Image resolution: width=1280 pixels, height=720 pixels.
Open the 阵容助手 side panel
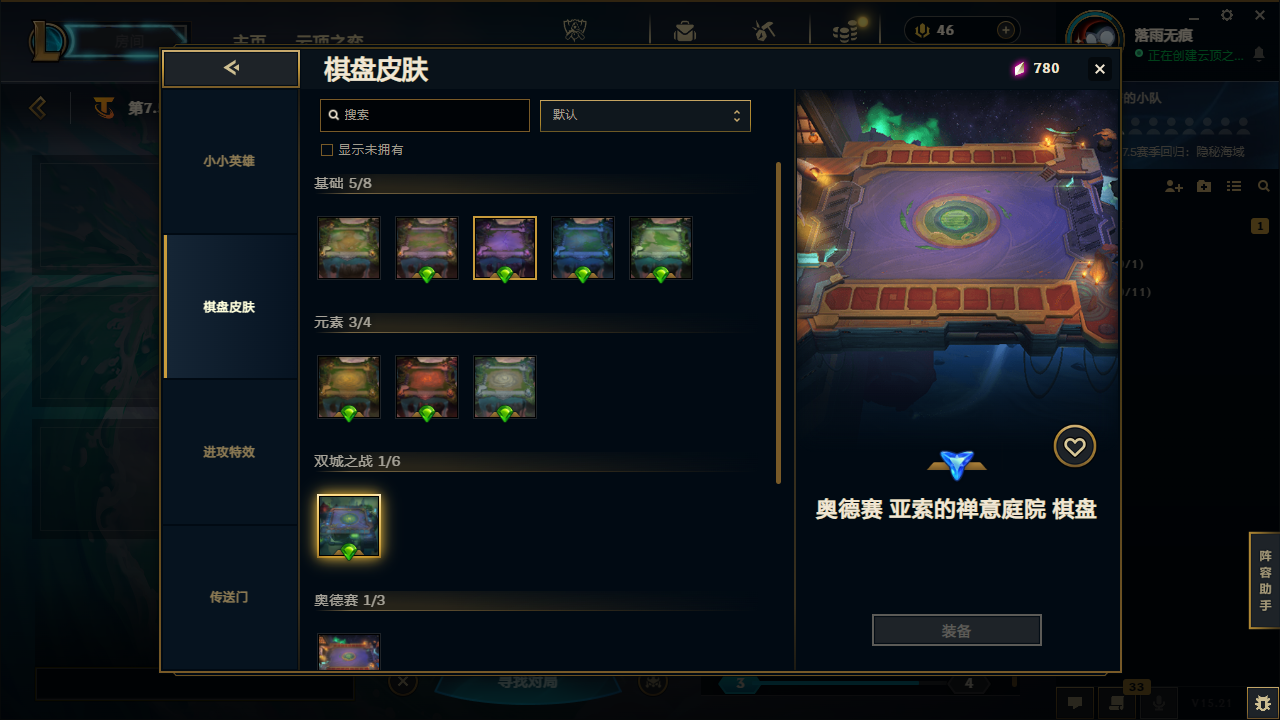point(1265,581)
